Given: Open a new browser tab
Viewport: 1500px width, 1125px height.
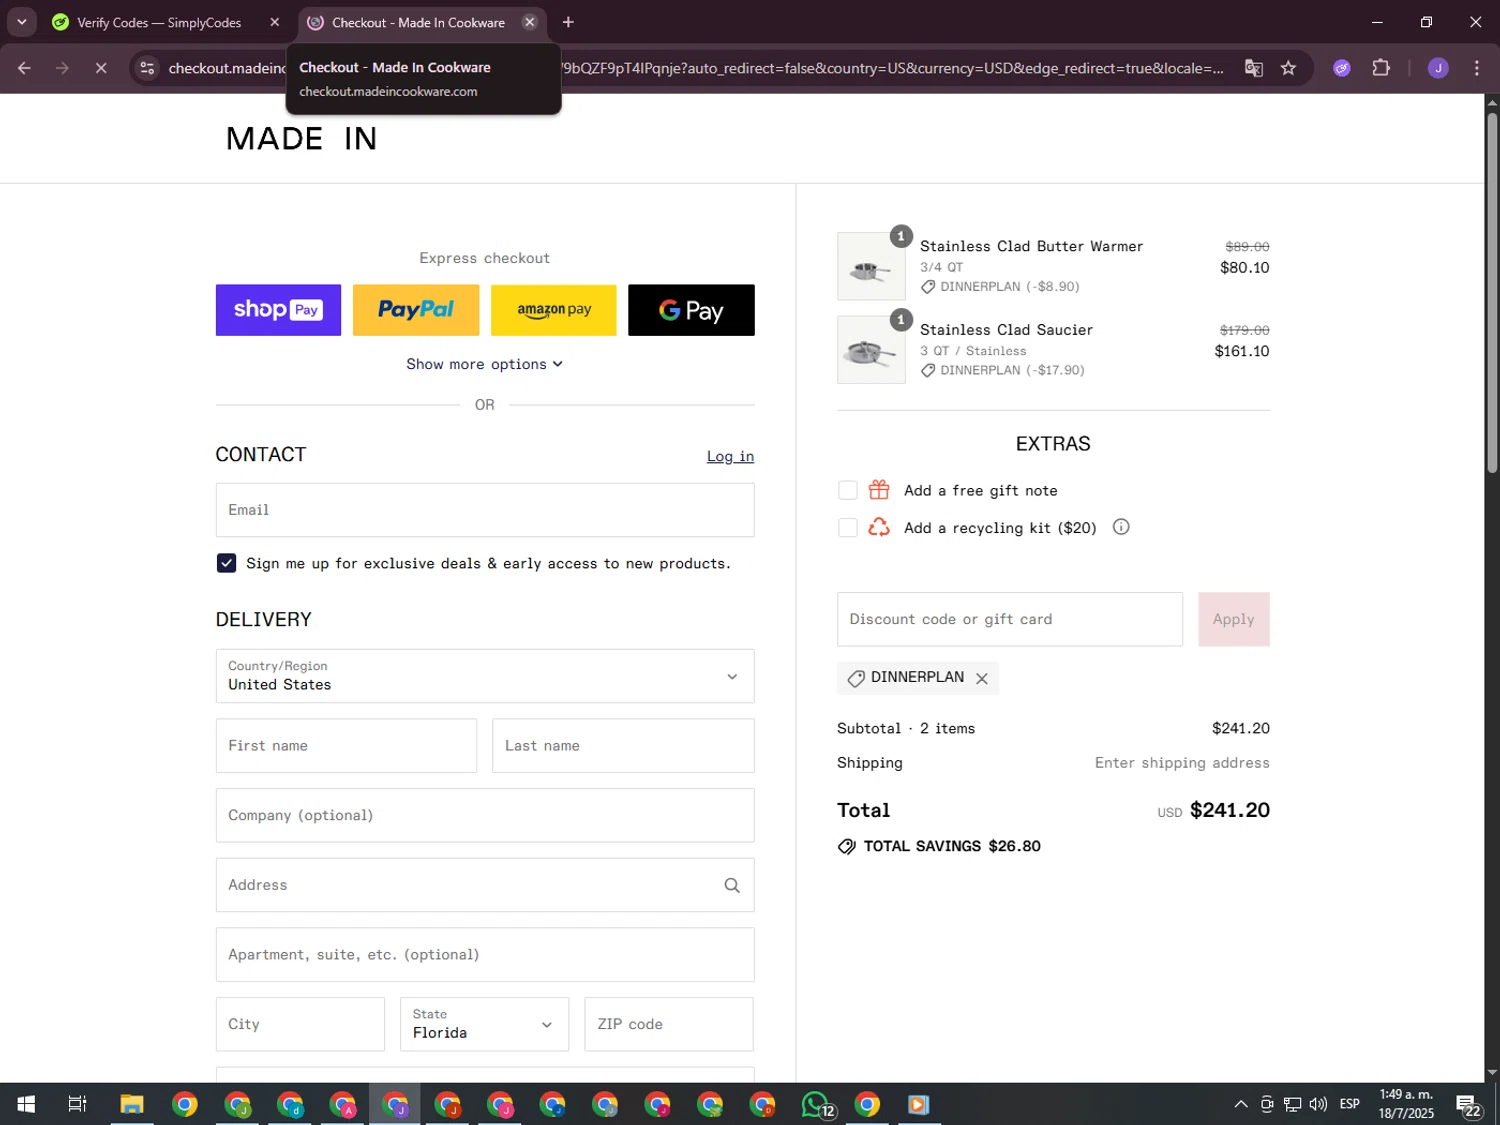Looking at the screenshot, I should coord(568,22).
